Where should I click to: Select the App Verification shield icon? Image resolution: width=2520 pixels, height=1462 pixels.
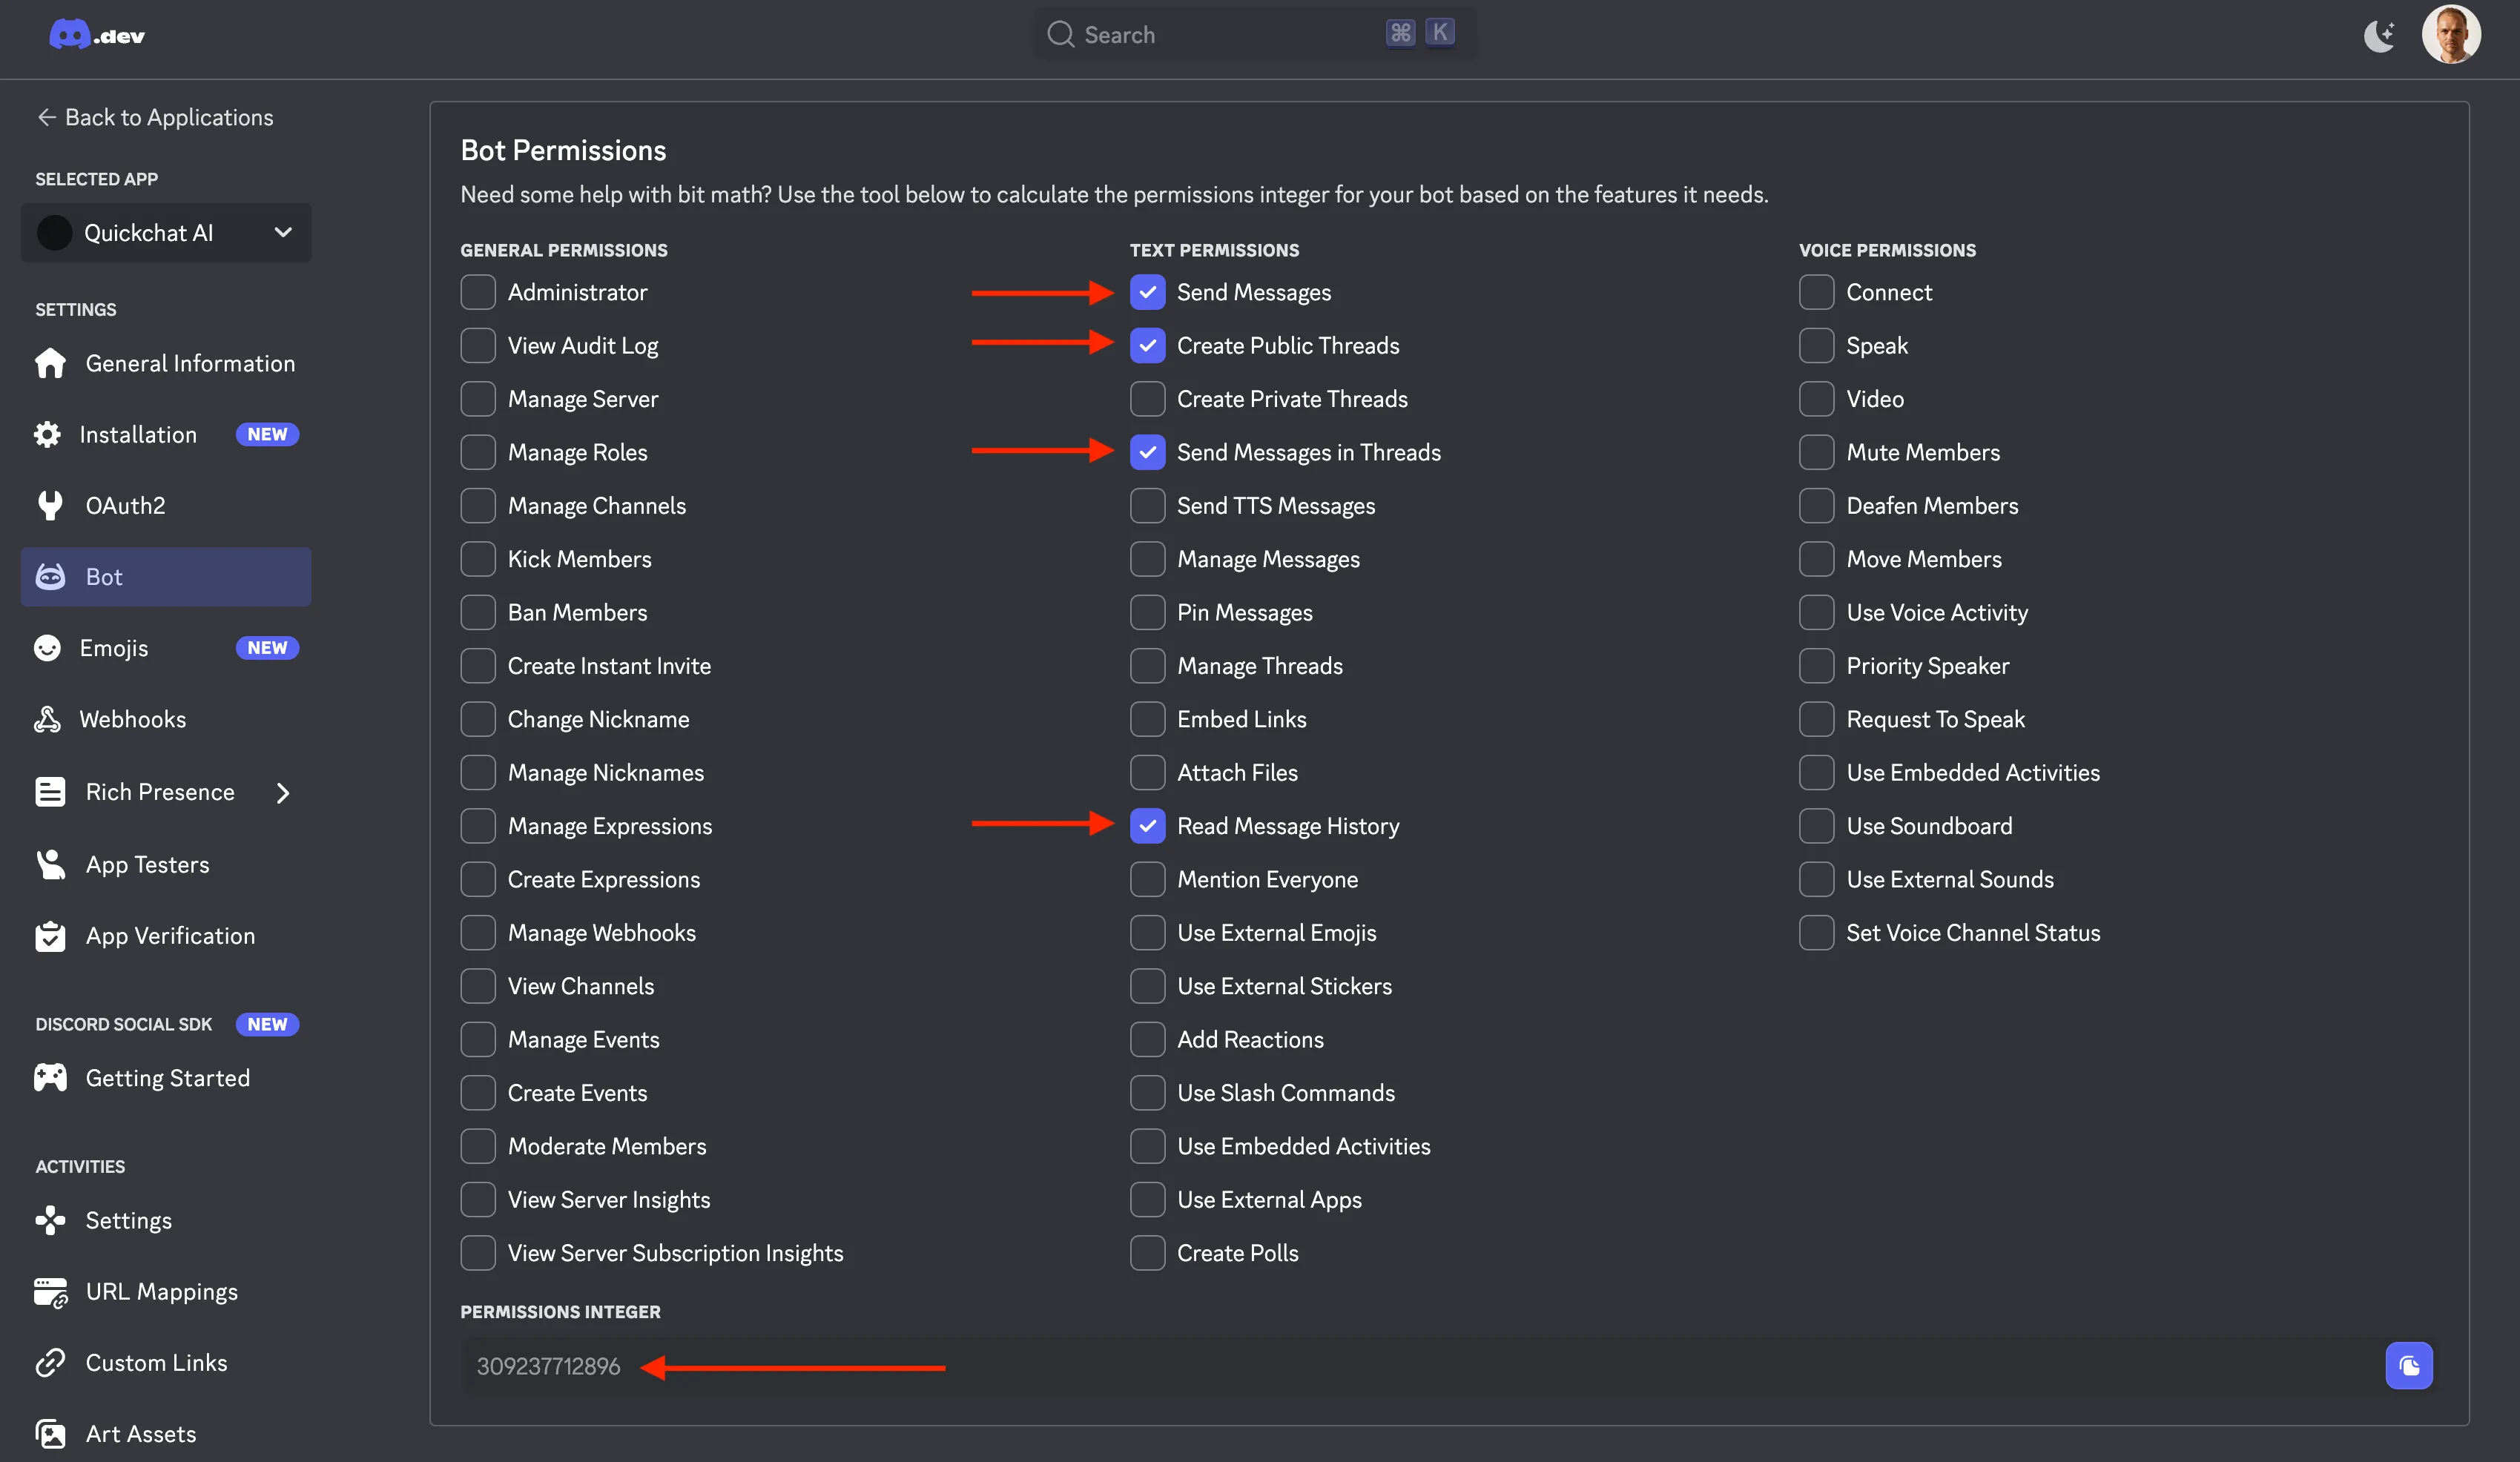[x=50, y=936]
